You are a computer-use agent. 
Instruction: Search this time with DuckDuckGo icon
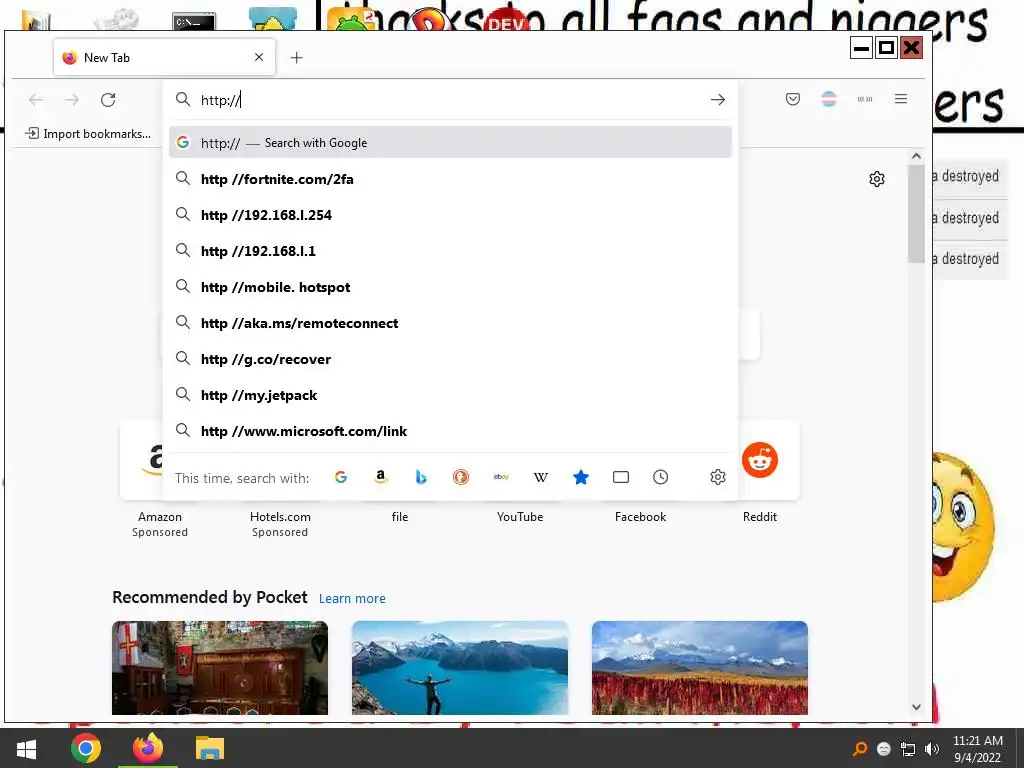coord(461,477)
